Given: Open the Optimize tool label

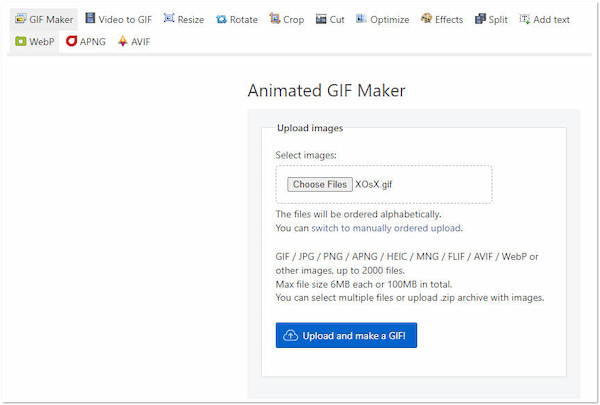Looking at the screenshot, I should [390, 20].
